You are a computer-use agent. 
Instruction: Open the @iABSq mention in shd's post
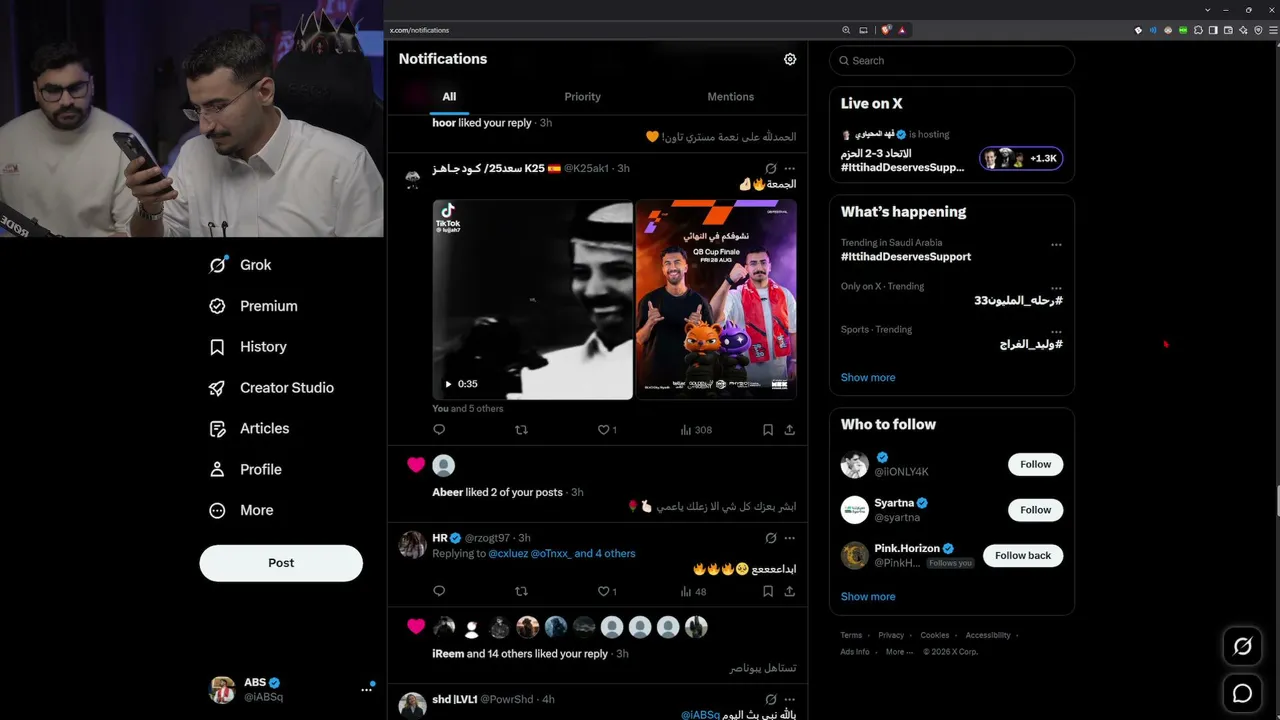(x=701, y=715)
